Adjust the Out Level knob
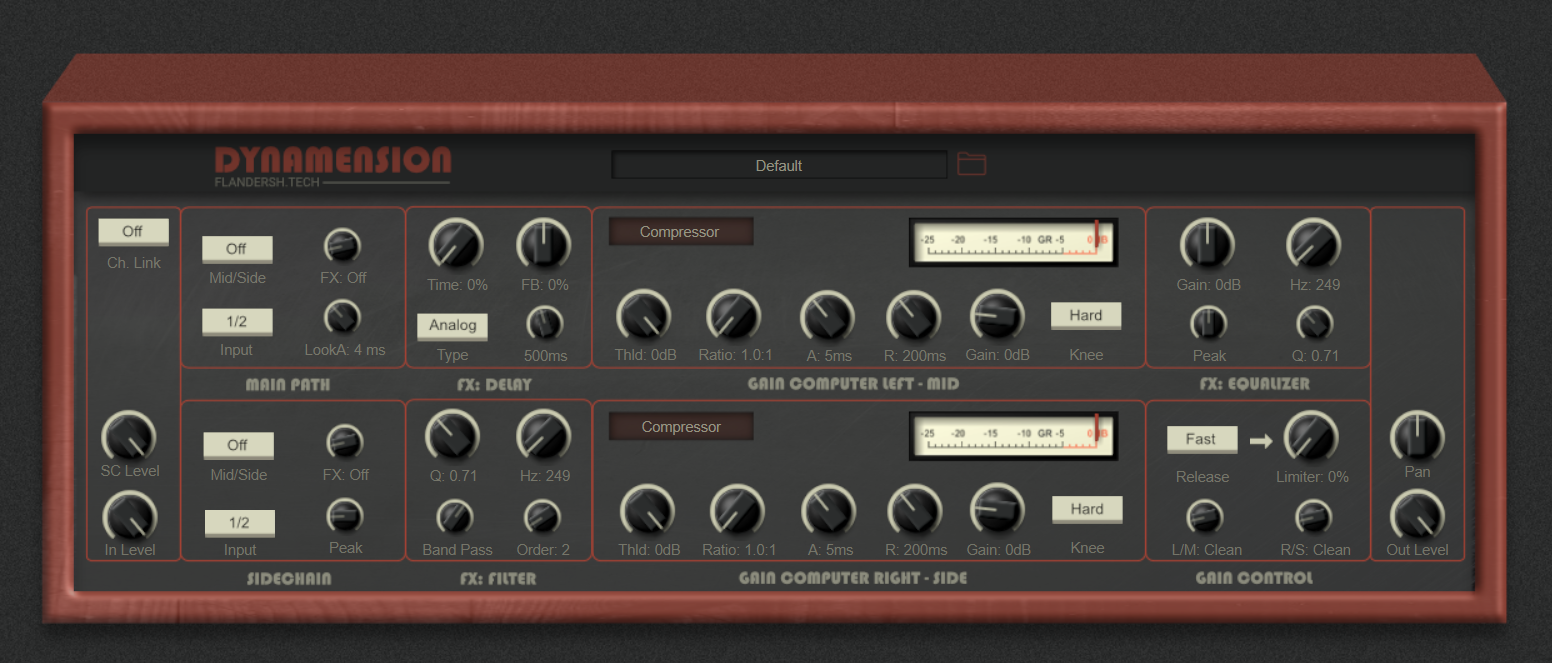The width and height of the screenshot is (1552, 663). point(1417,517)
